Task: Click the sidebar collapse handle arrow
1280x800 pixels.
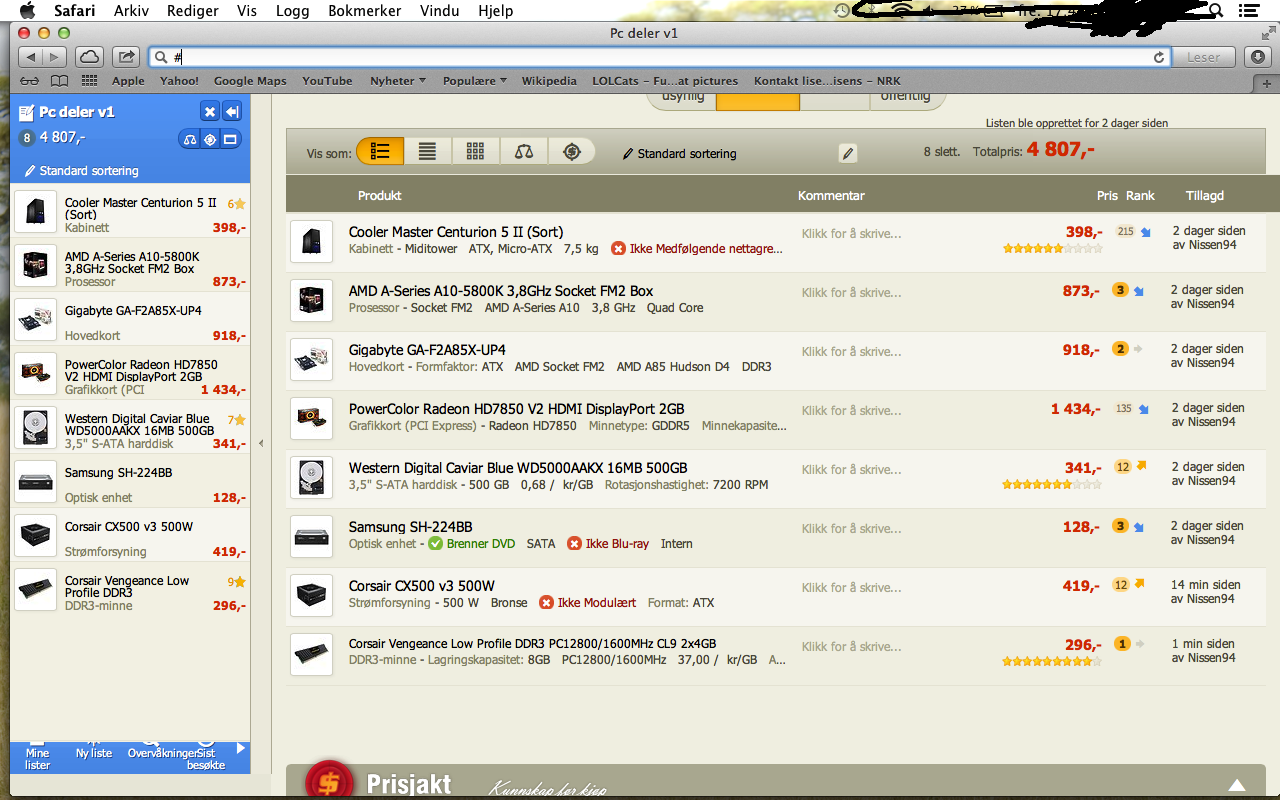Action: pyautogui.click(x=261, y=443)
